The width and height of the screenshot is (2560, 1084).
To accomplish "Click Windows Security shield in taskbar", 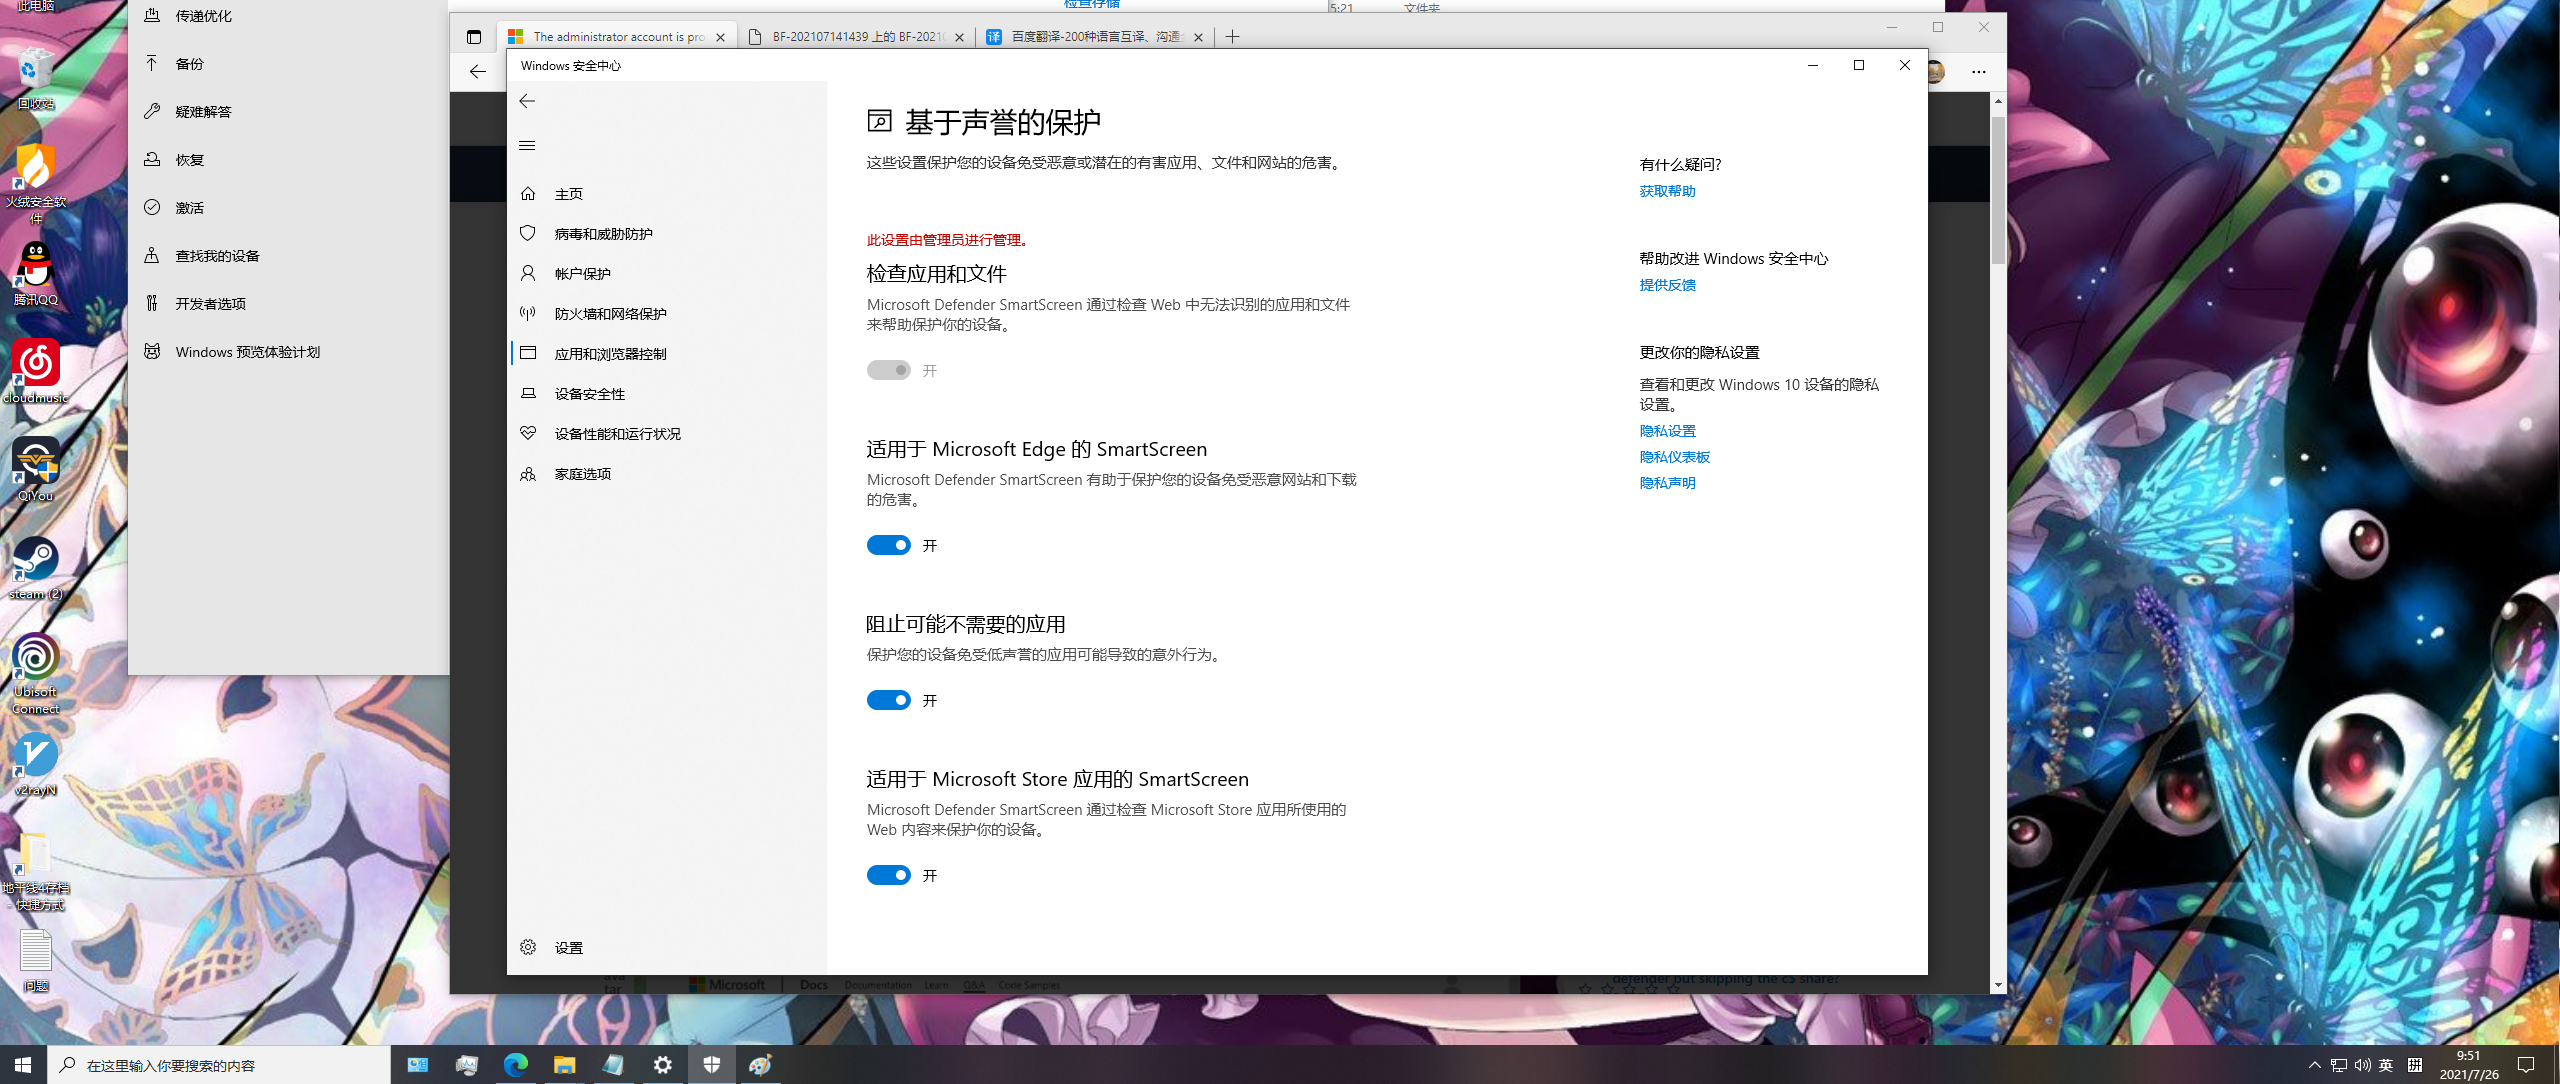I will tap(711, 1065).
